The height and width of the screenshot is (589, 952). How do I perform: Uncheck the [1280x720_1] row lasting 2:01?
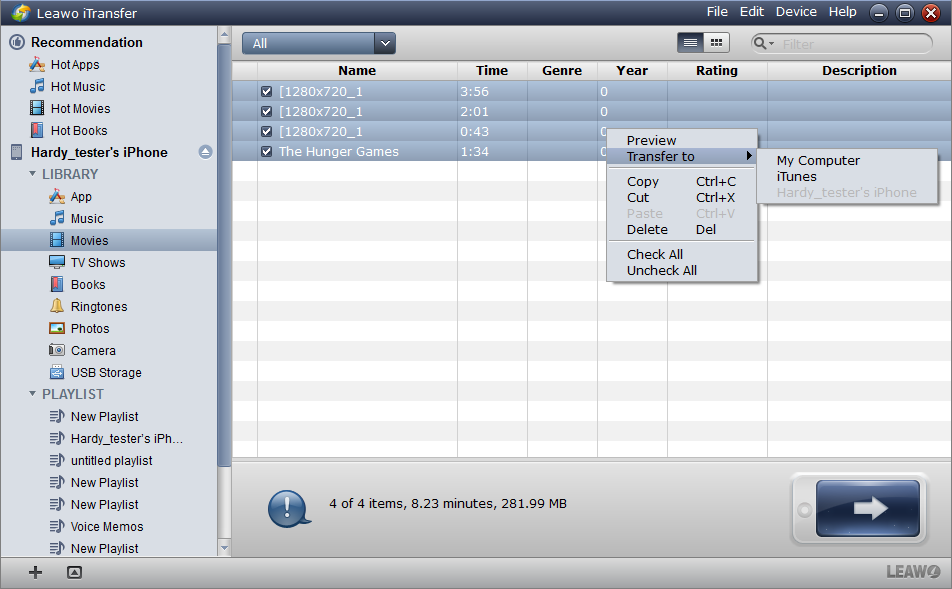(266, 112)
